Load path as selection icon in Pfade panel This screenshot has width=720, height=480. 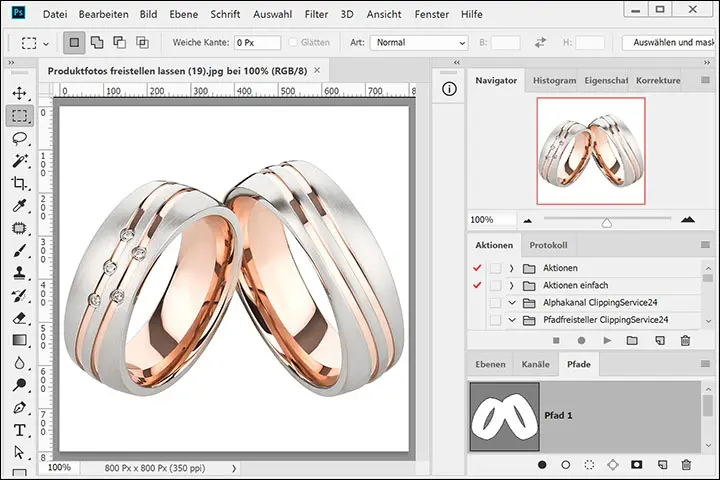[590, 465]
